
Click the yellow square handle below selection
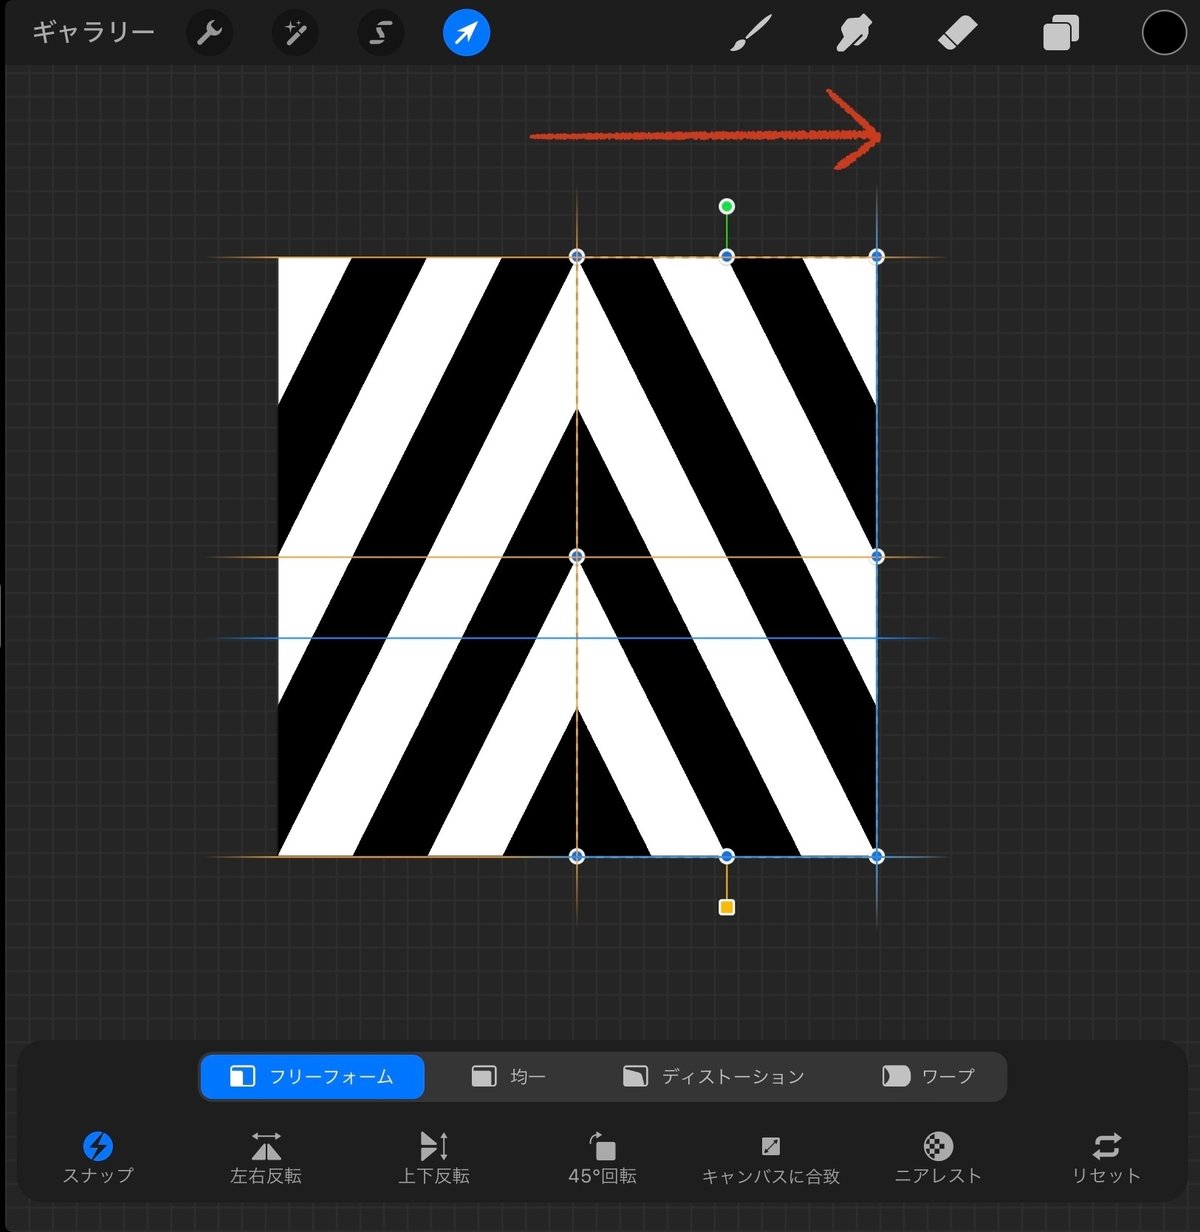[x=727, y=907]
